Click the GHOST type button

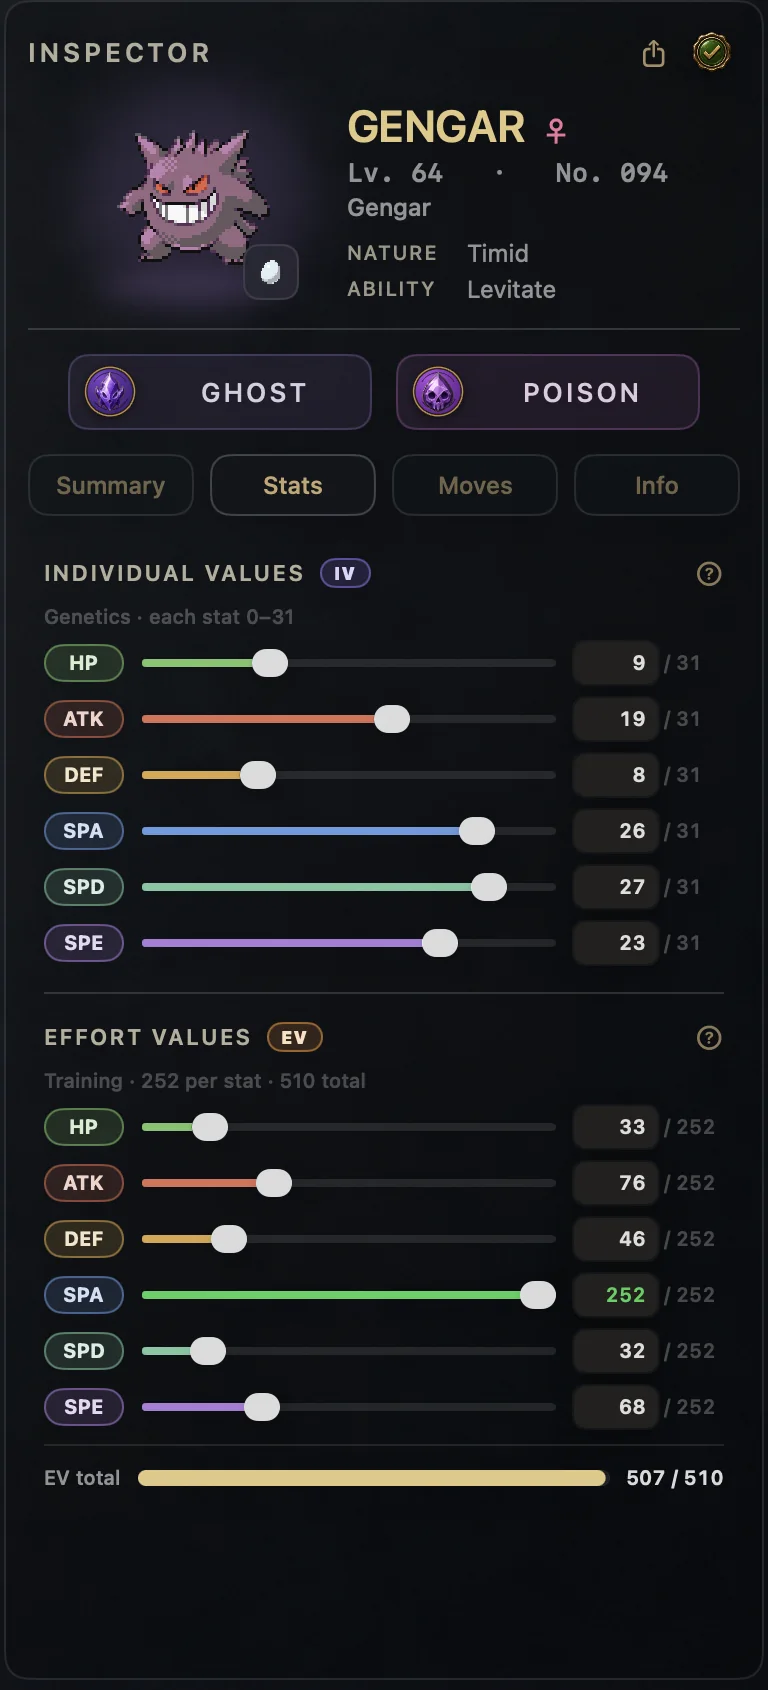[x=220, y=392]
